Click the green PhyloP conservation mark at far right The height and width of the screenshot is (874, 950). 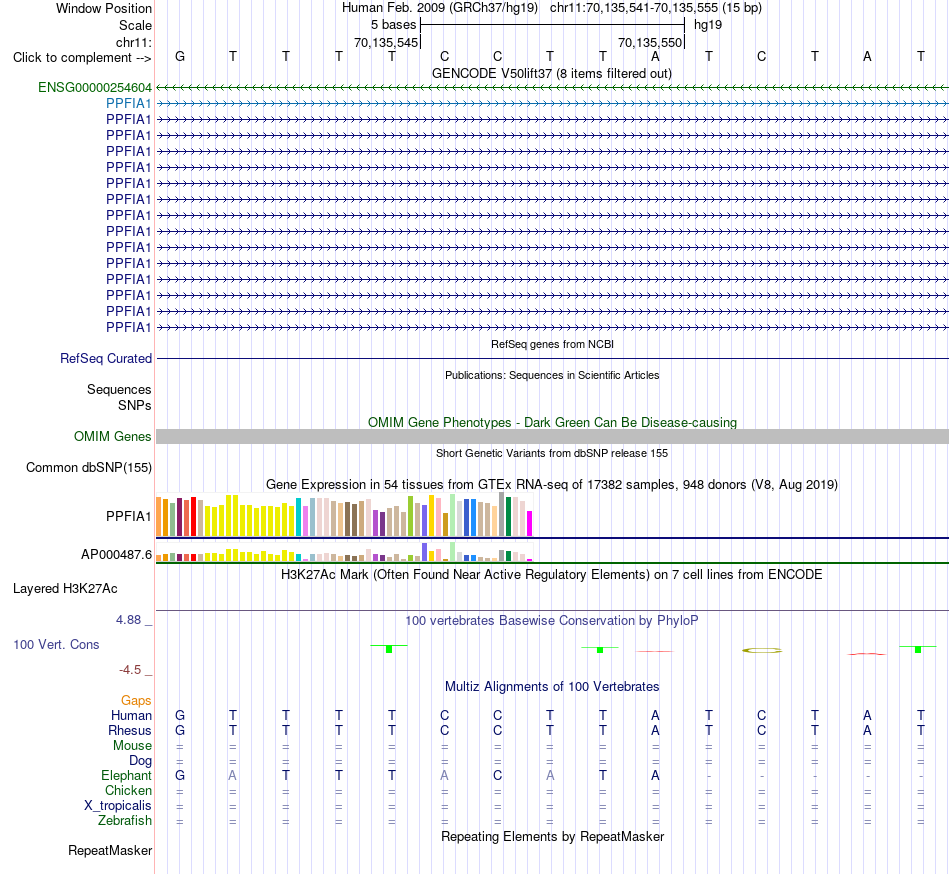[x=918, y=649]
